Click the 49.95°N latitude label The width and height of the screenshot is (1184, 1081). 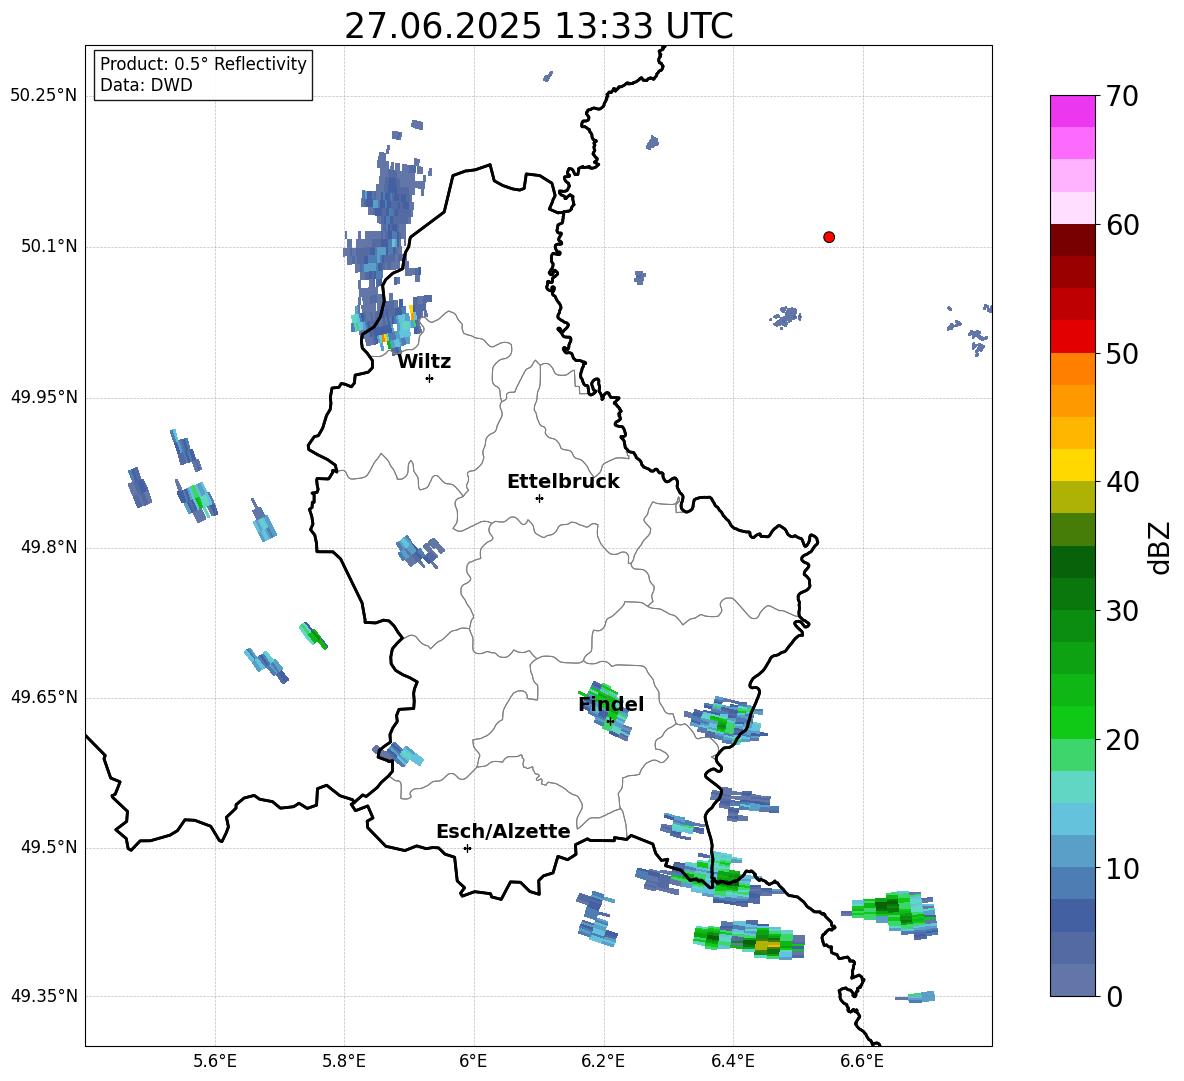[43, 397]
